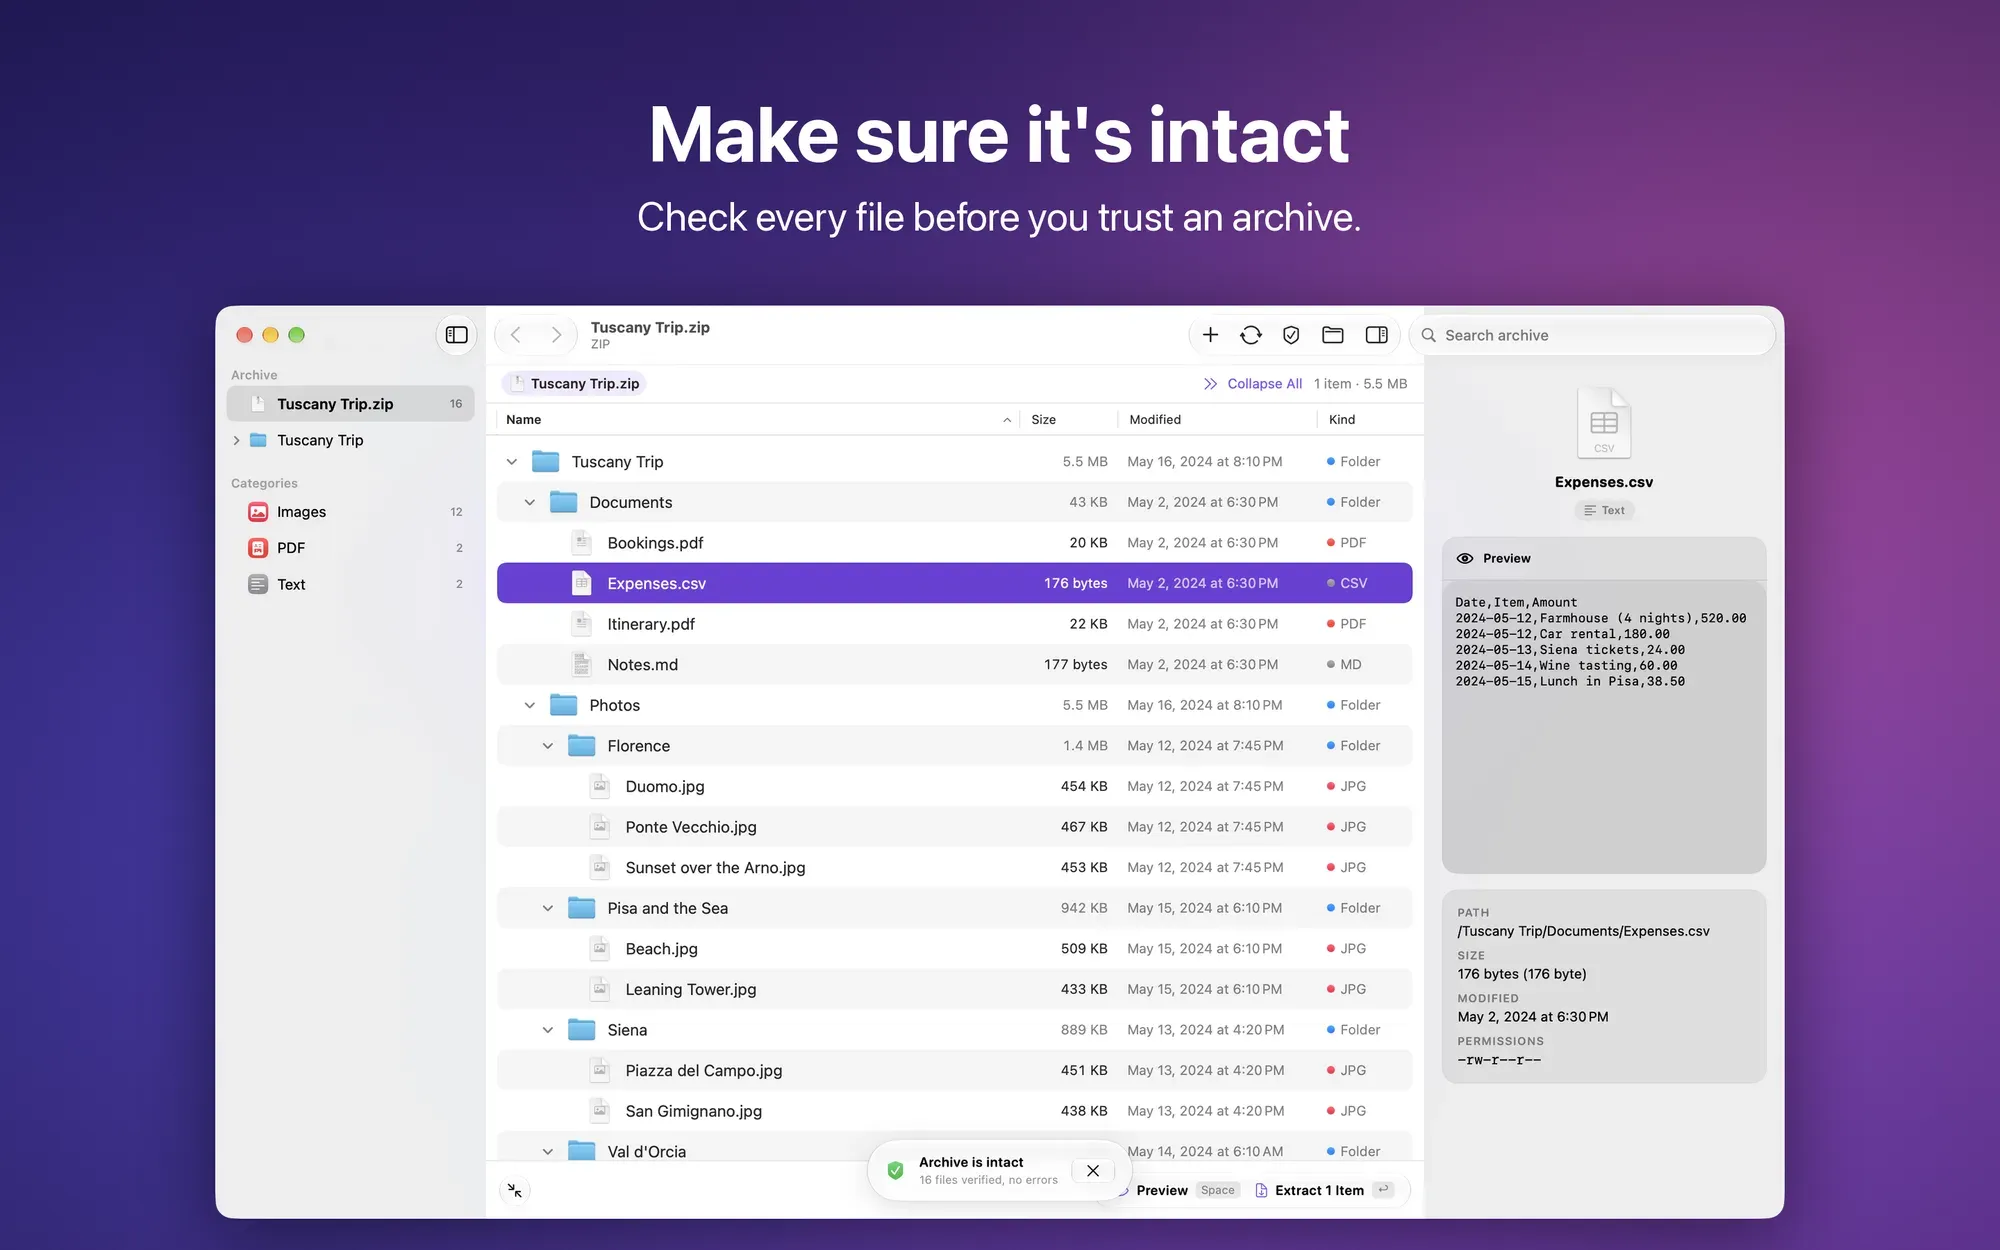Viewport: 2000px width, 1250px height.
Task: Select Ponte Vecchio.jpg
Action: pyautogui.click(x=954, y=827)
